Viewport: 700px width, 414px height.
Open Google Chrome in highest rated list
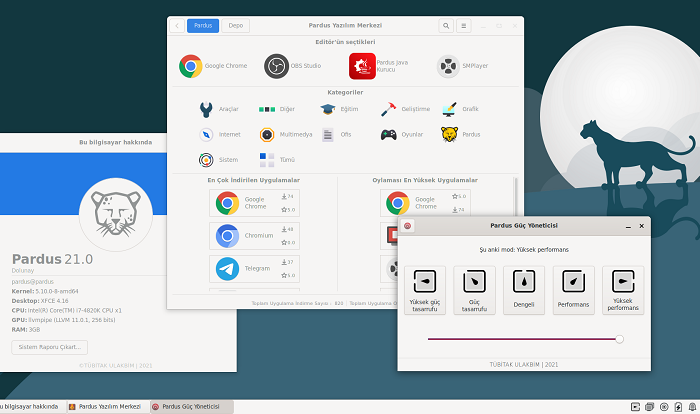(x=425, y=203)
